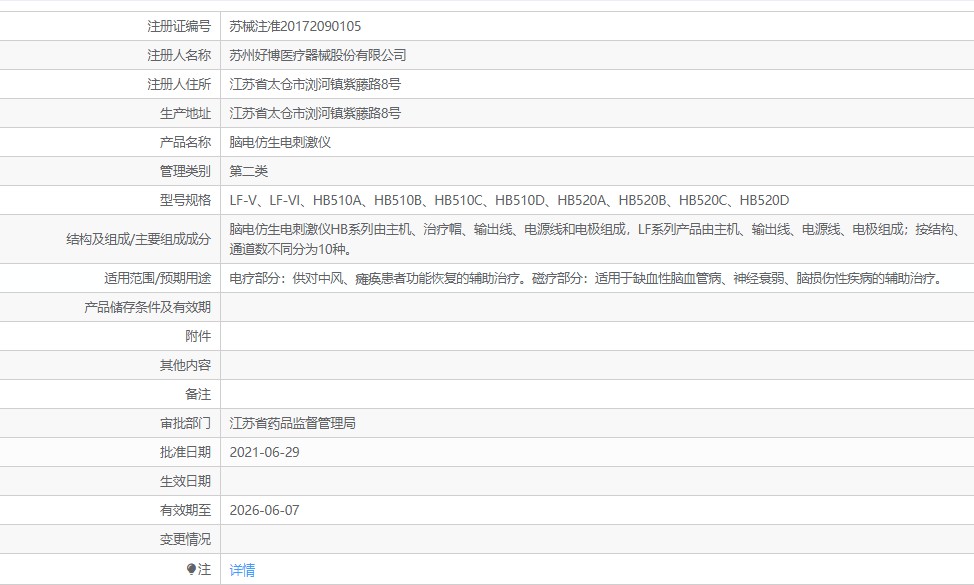This screenshot has width=974, height=585.
Task: Click the 型号规格 label
Action: coord(185,200)
